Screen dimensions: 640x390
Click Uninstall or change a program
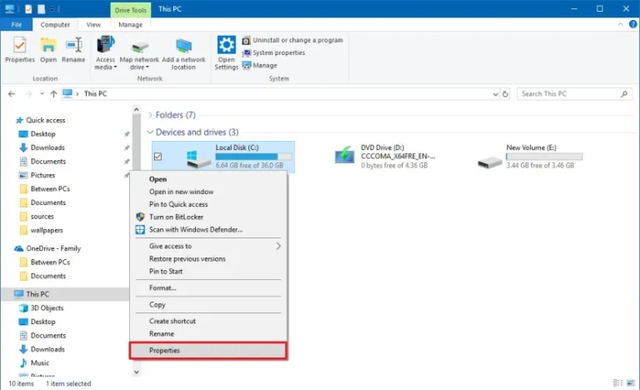(x=293, y=40)
